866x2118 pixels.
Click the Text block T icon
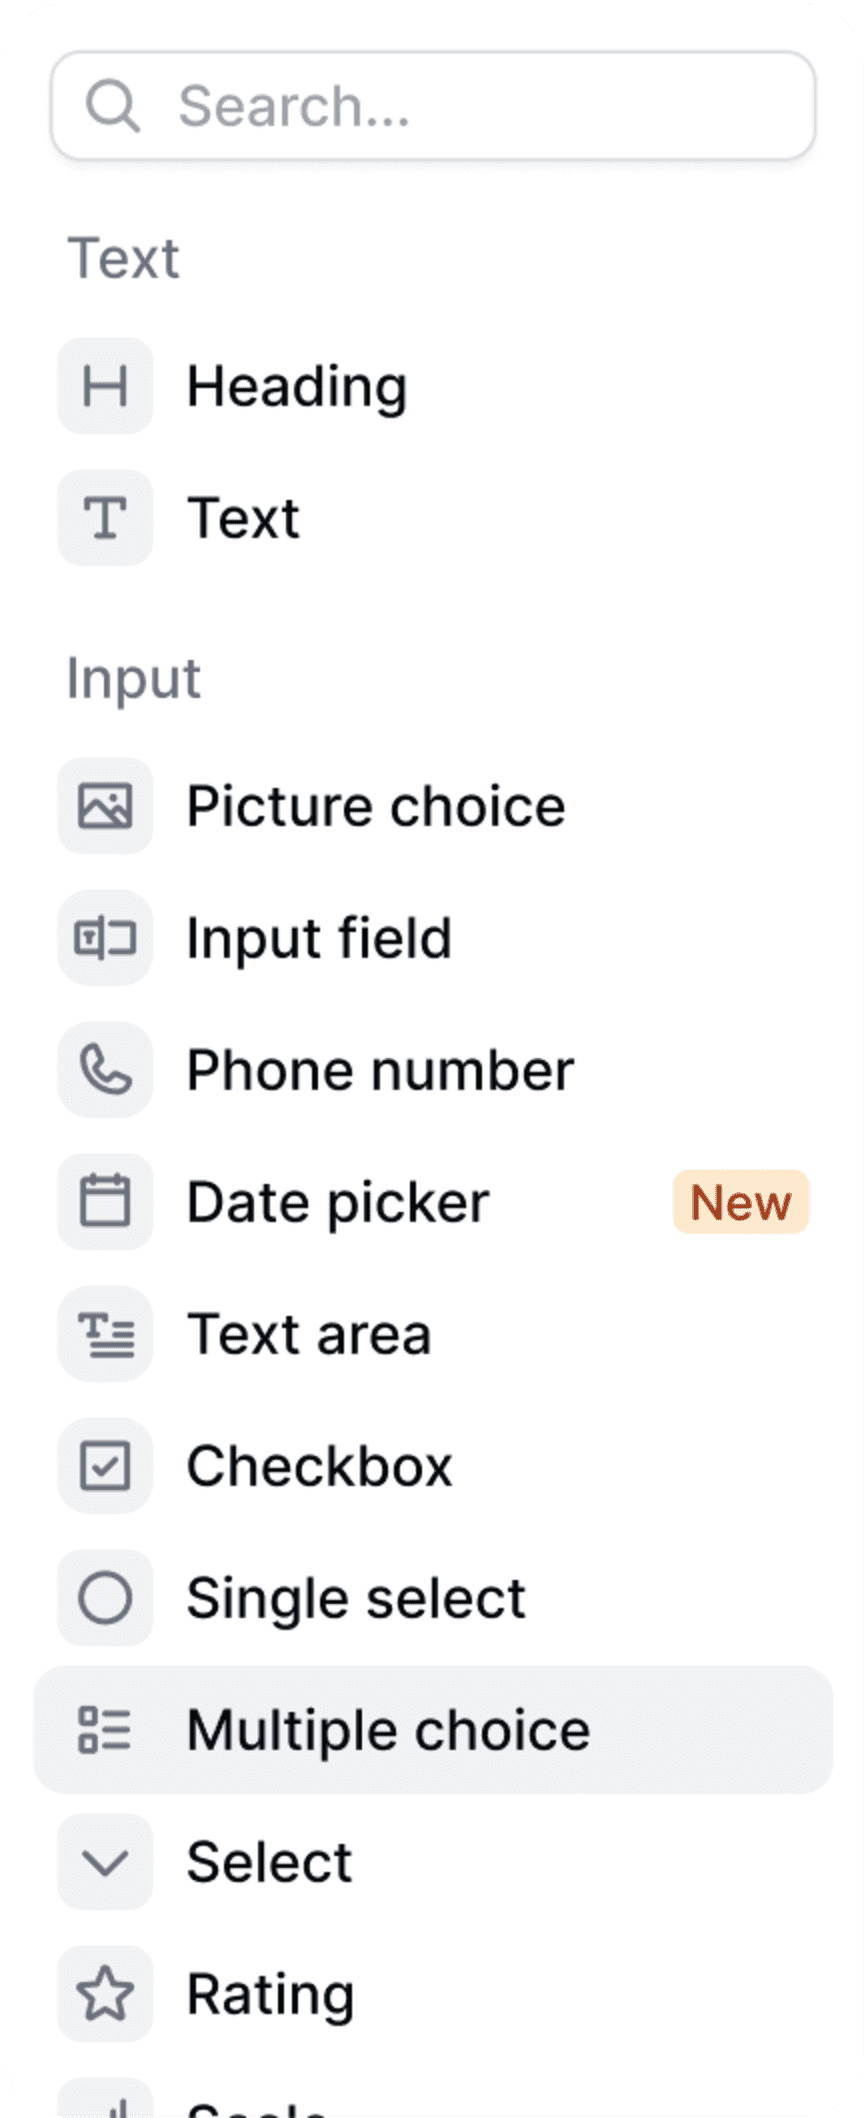pos(105,518)
